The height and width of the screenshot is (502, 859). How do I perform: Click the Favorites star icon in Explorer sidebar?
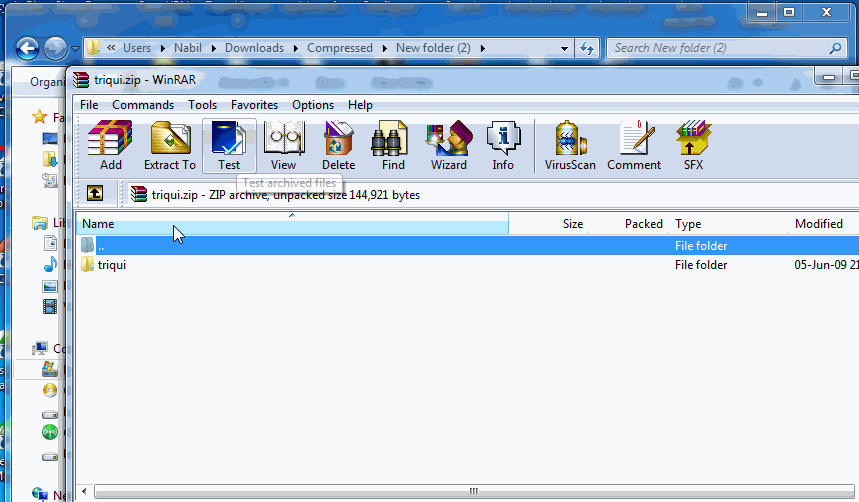coord(39,116)
